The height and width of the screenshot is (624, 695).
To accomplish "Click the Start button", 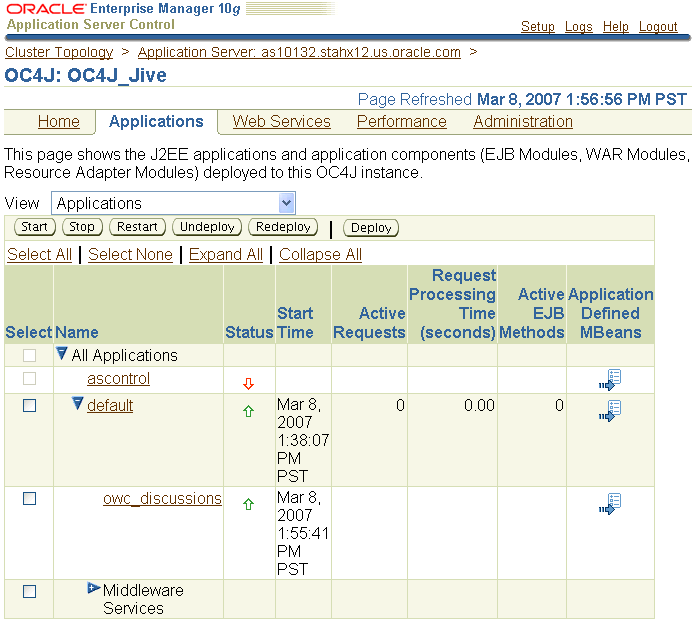I will tap(35, 227).
